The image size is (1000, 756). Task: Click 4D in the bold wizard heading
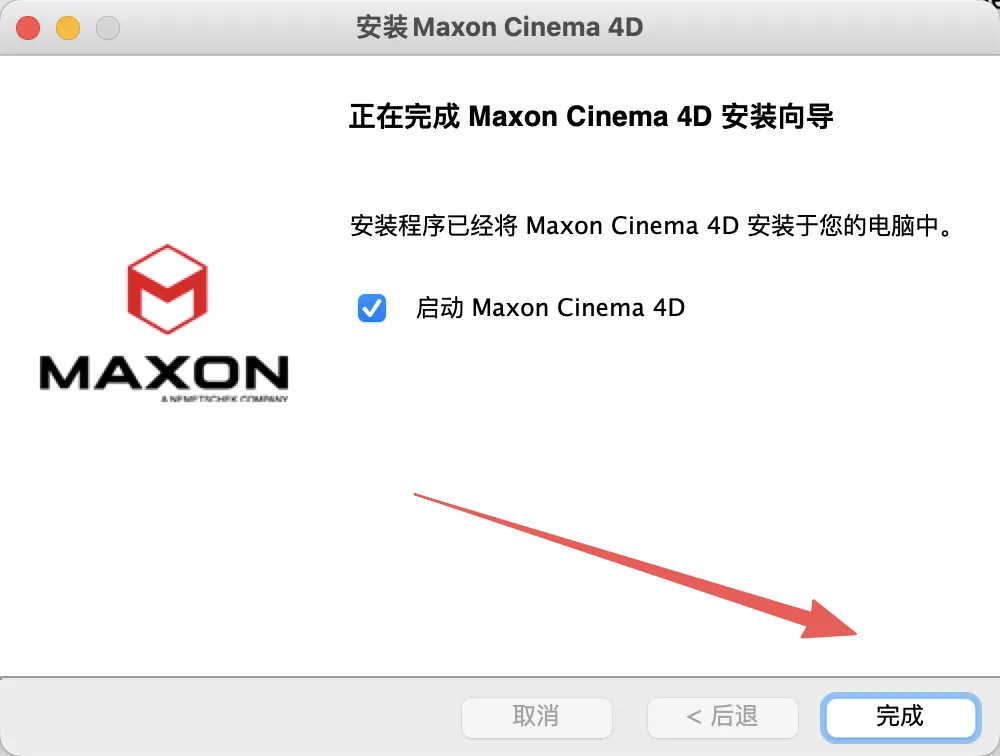[694, 117]
